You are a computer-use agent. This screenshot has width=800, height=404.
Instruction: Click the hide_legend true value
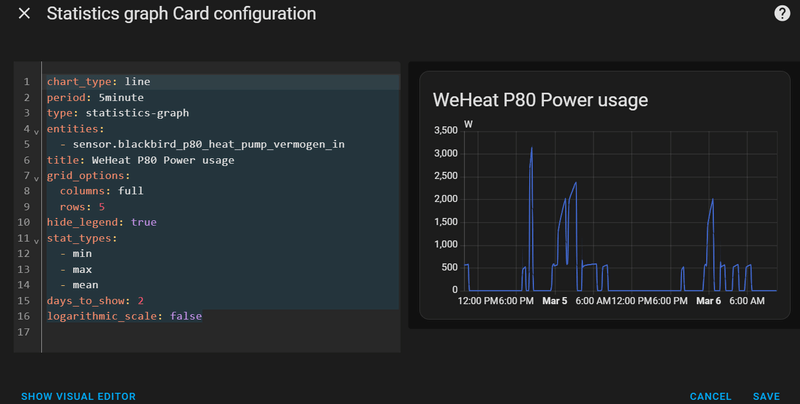[x=143, y=222]
